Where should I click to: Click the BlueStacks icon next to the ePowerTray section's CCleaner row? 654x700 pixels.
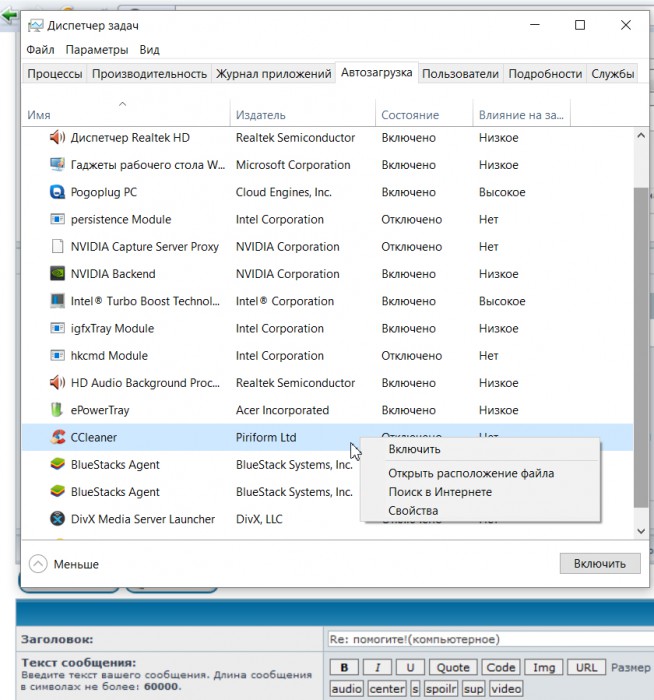click(x=57, y=464)
